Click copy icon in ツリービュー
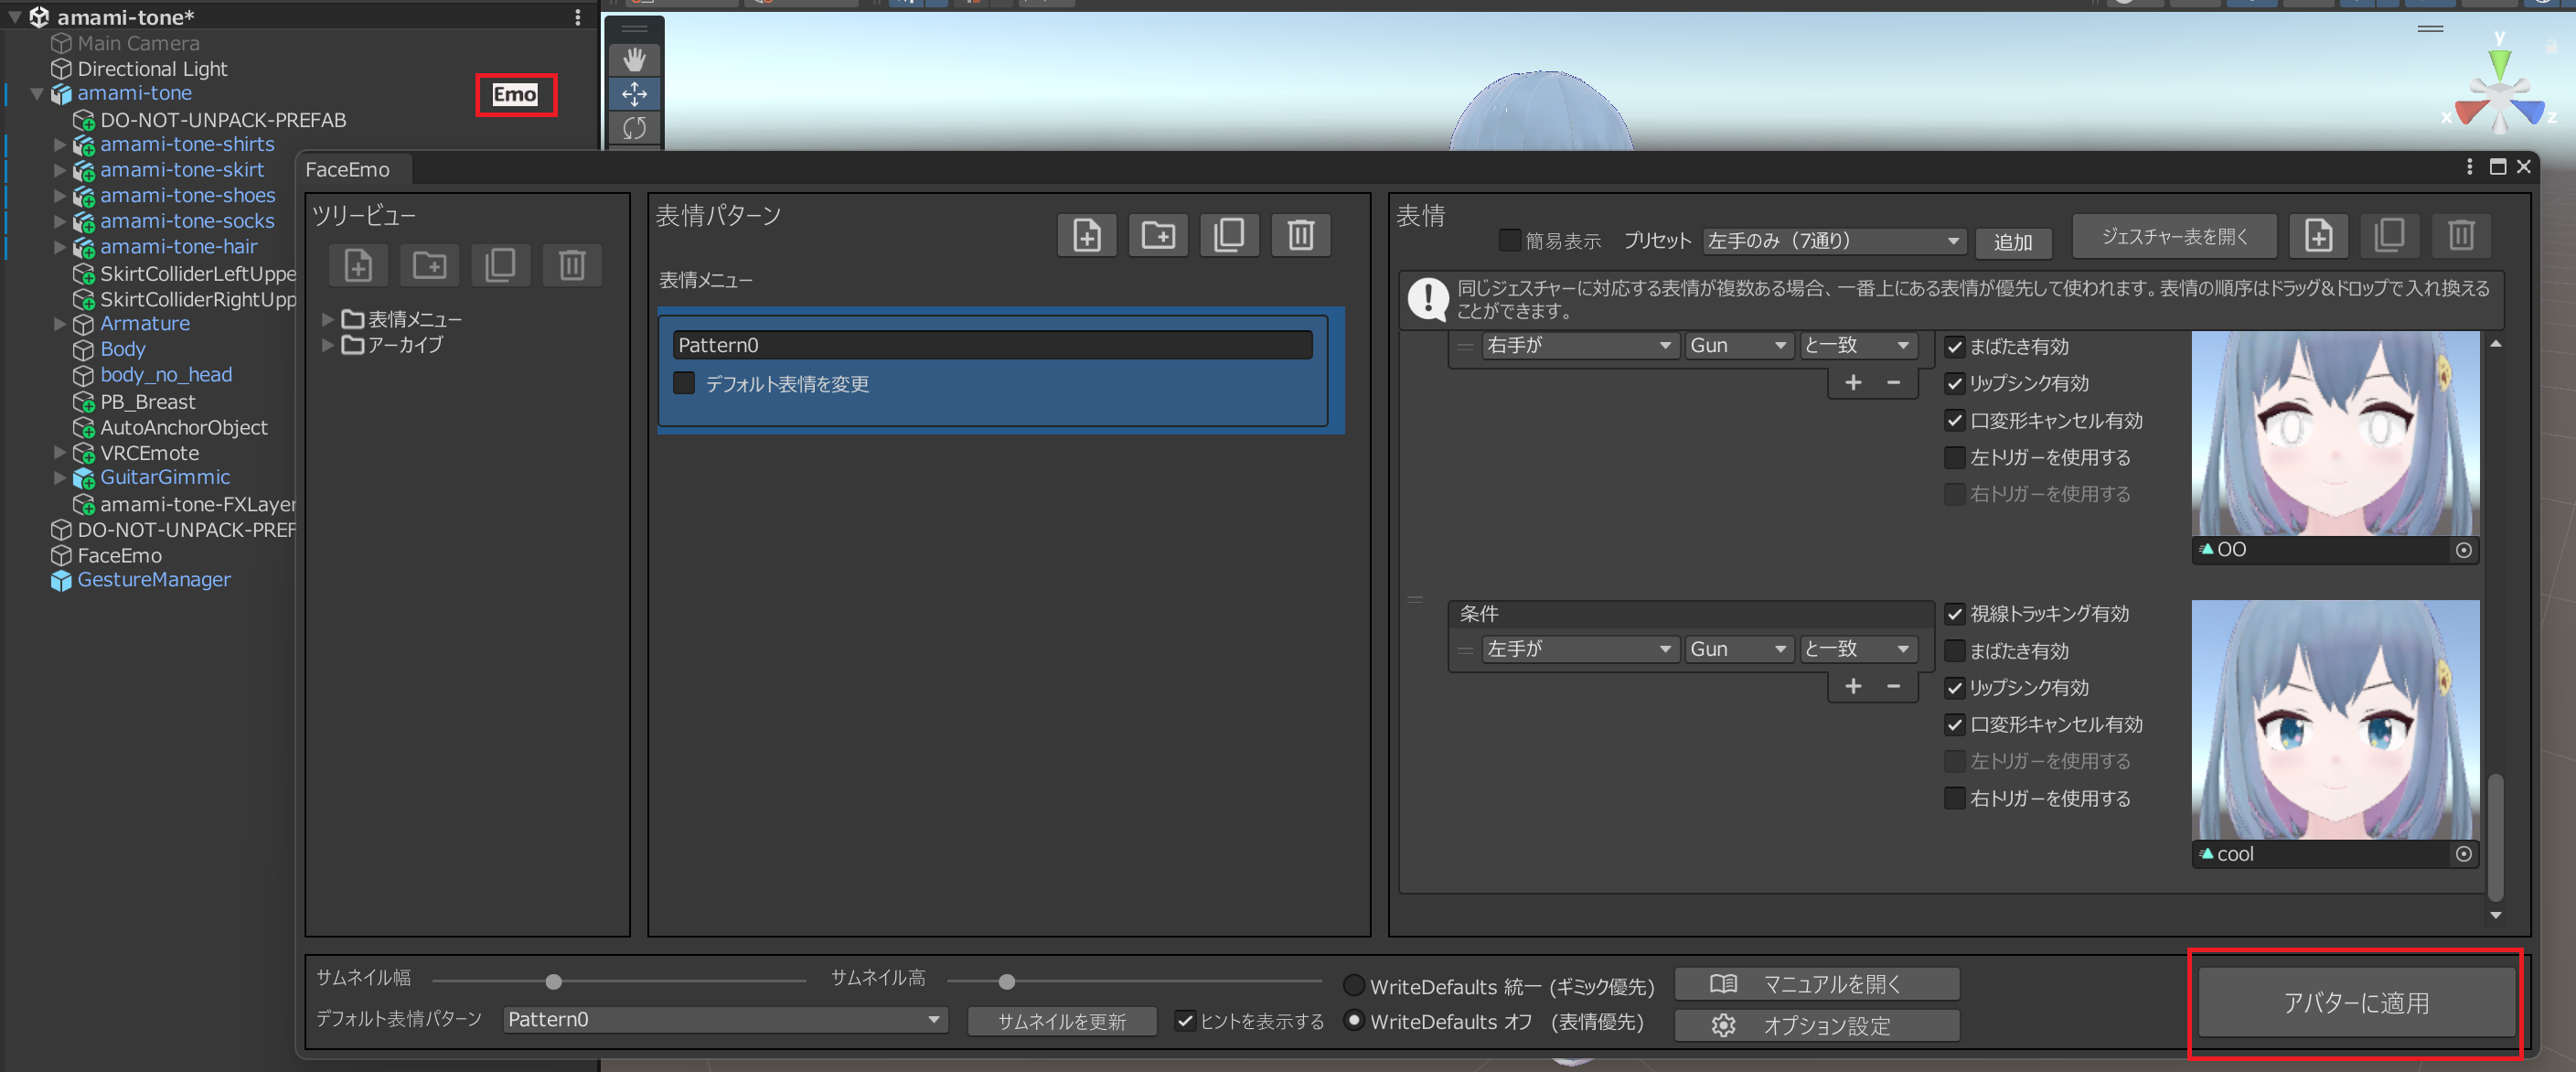This screenshot has width=2576, height=1072. [x=501, y=265]
